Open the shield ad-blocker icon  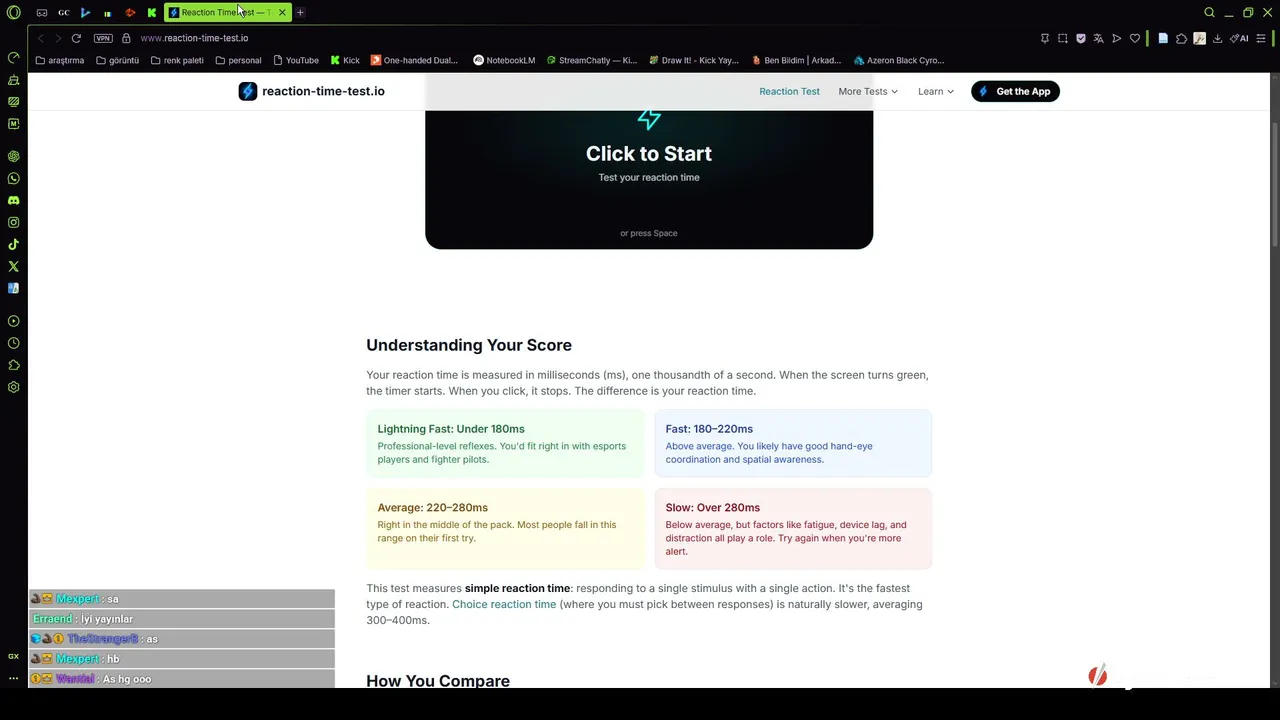tap(1081, 38)
